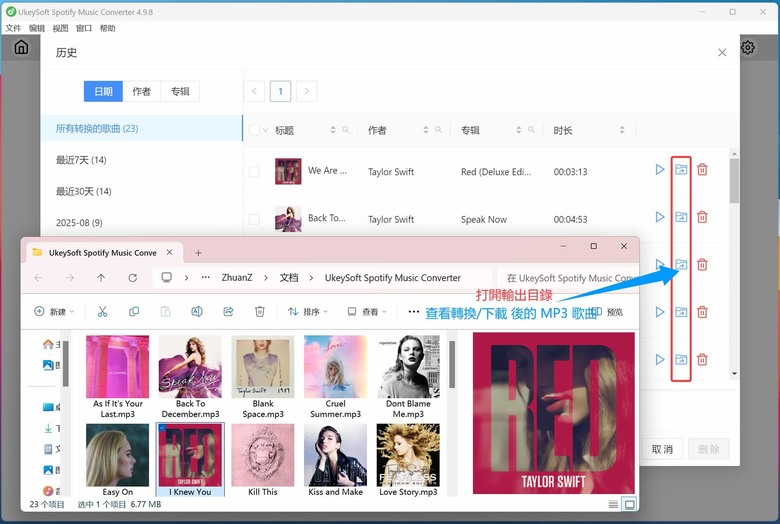Search within the 标题 column
The image size is (780, 524).
pyautogui.click(x=346, y=130)
